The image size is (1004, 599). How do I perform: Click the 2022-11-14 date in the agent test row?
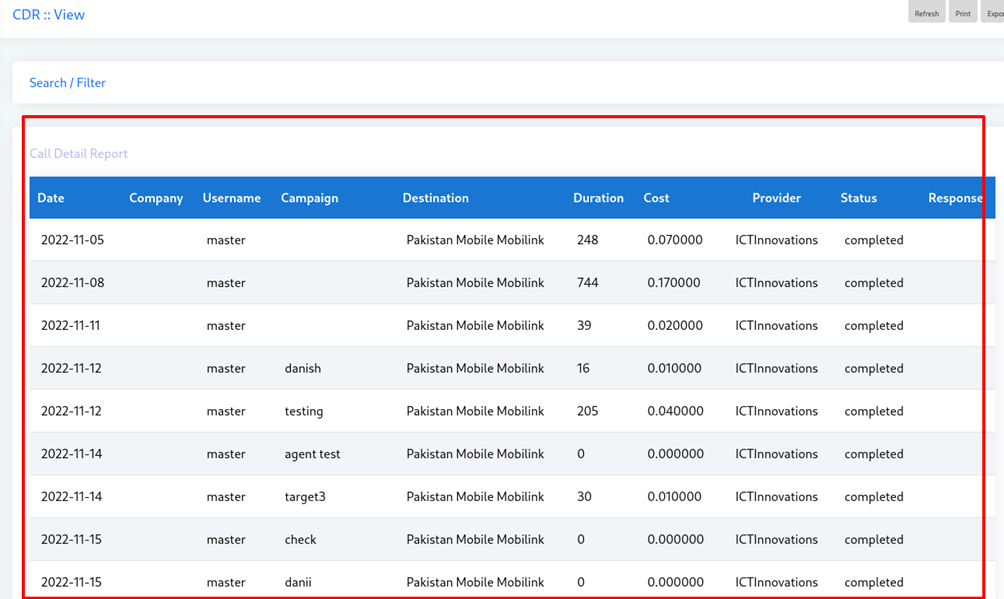[x=72, y=454]
